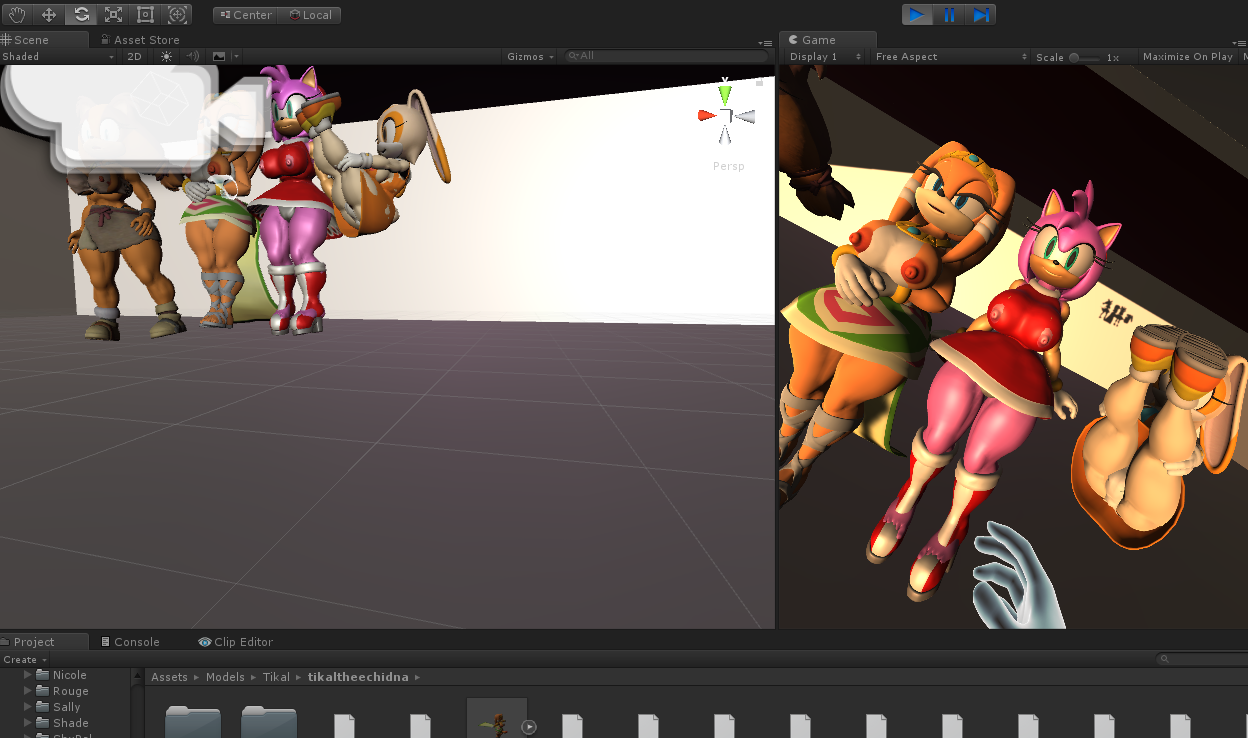Viewport: 1248px width, 738px height.
Task: Click the Clip Editor eye icon
Action: (204, 642)
